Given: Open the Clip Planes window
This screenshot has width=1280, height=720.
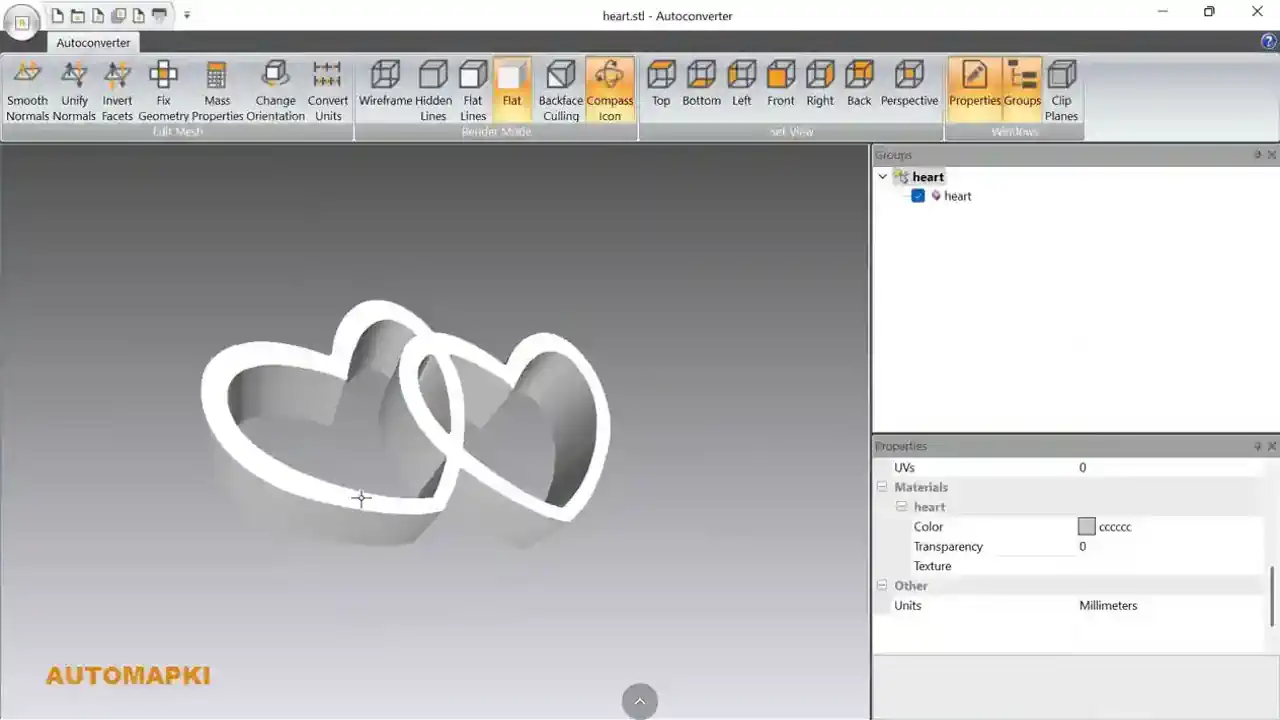Looking at the screenshot, I should click(x=1061, y=88).
